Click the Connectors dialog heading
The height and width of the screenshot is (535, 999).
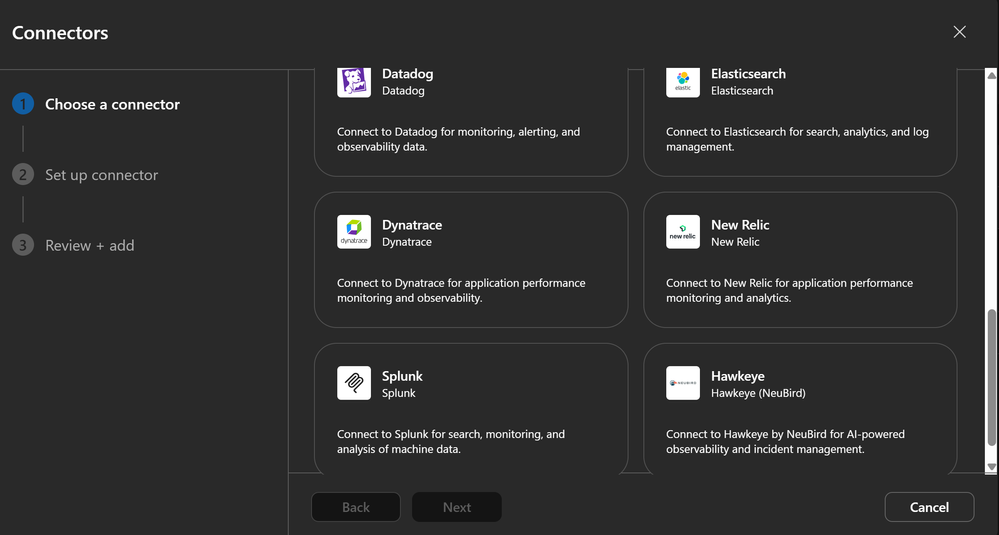(60, 33)
